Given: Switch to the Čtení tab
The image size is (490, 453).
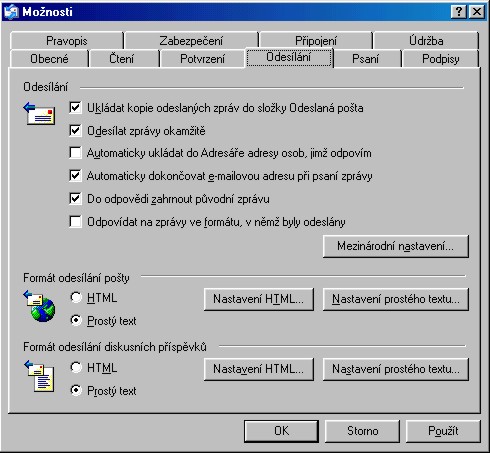Looking at the screenshot, I should pyautogui.click(x=122, y=59).
